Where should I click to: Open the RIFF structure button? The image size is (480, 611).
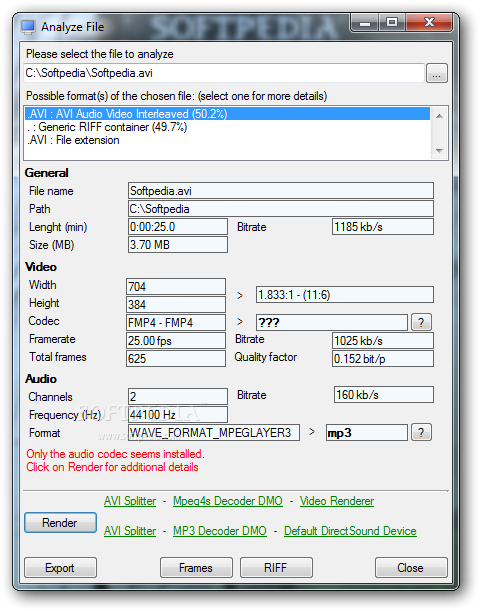coord(276,568)
